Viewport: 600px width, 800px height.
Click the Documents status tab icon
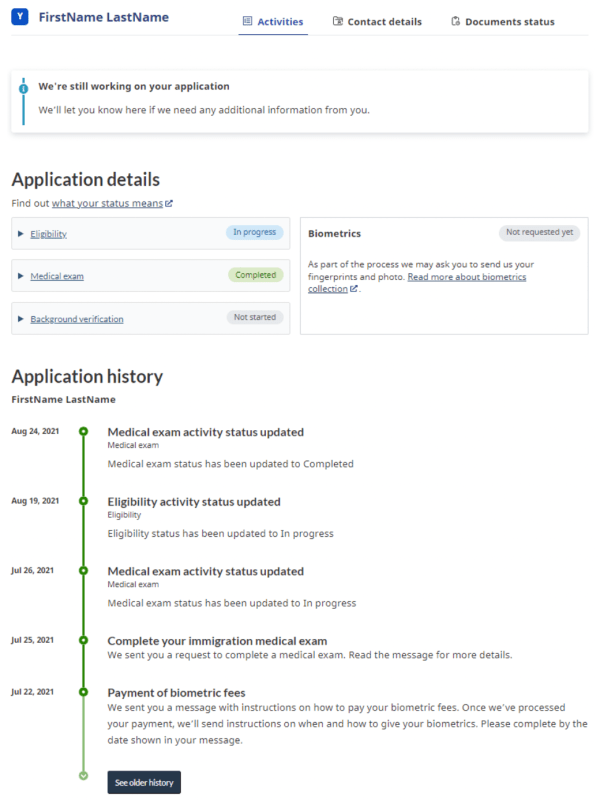click(455, 21)
